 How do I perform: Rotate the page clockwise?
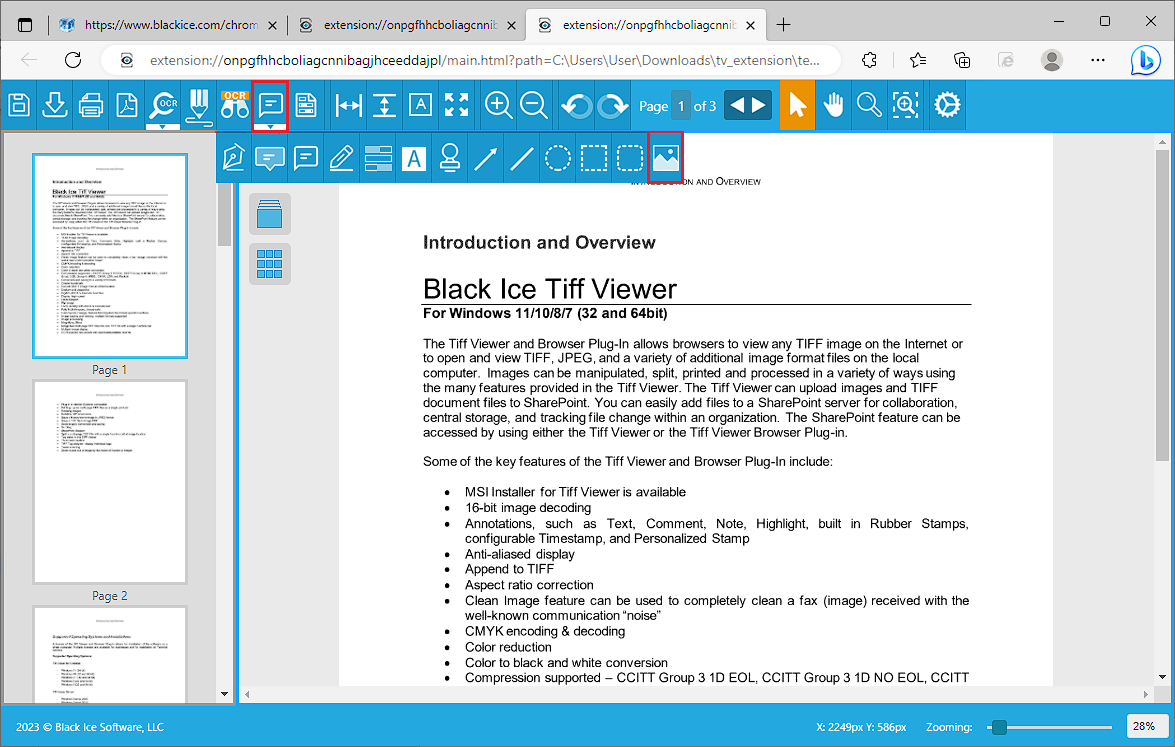[612, 106]
